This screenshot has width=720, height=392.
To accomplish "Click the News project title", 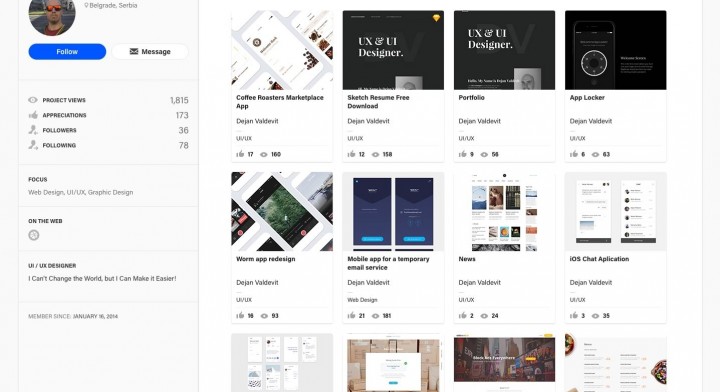I will [467, 259].
